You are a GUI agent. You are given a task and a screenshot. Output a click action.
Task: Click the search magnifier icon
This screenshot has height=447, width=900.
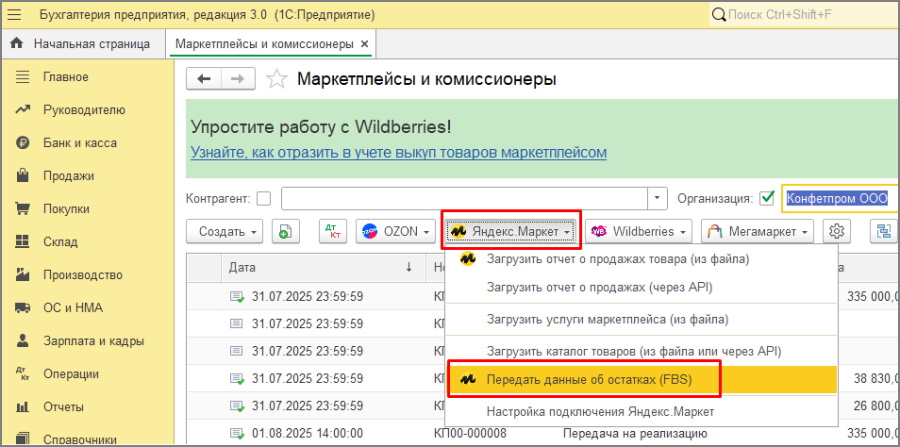coord(718,15)
